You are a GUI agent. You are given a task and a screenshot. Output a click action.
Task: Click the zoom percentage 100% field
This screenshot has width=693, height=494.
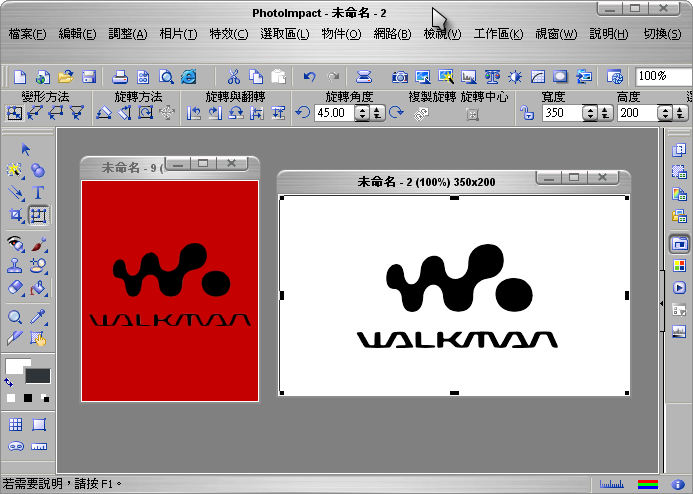[663, 76]
